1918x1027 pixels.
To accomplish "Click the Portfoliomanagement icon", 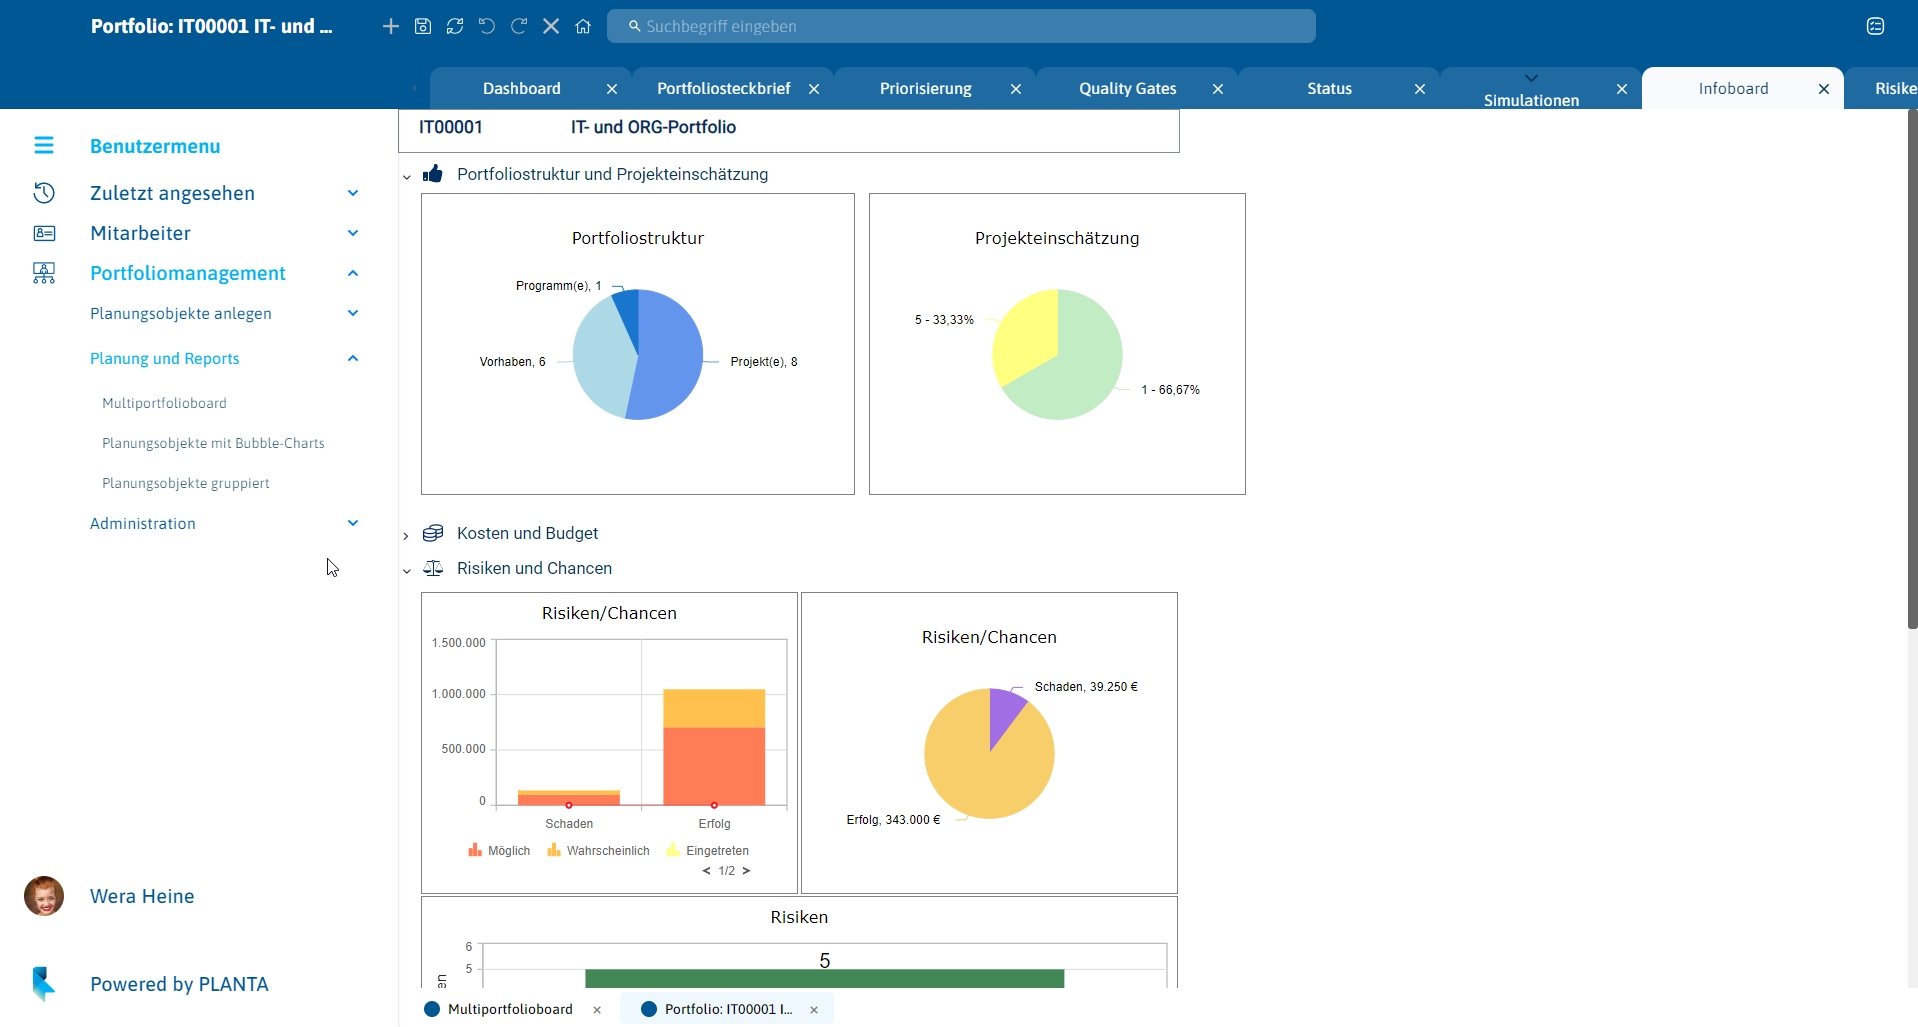I will [x=44, y=273].
